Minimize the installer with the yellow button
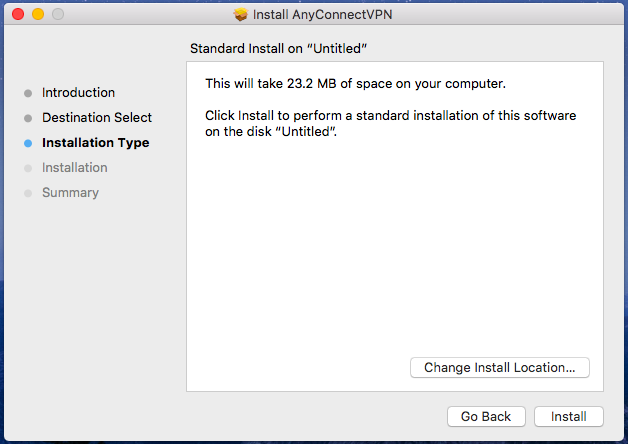This screenshot has width=628, height=444. tap(38, 15)
